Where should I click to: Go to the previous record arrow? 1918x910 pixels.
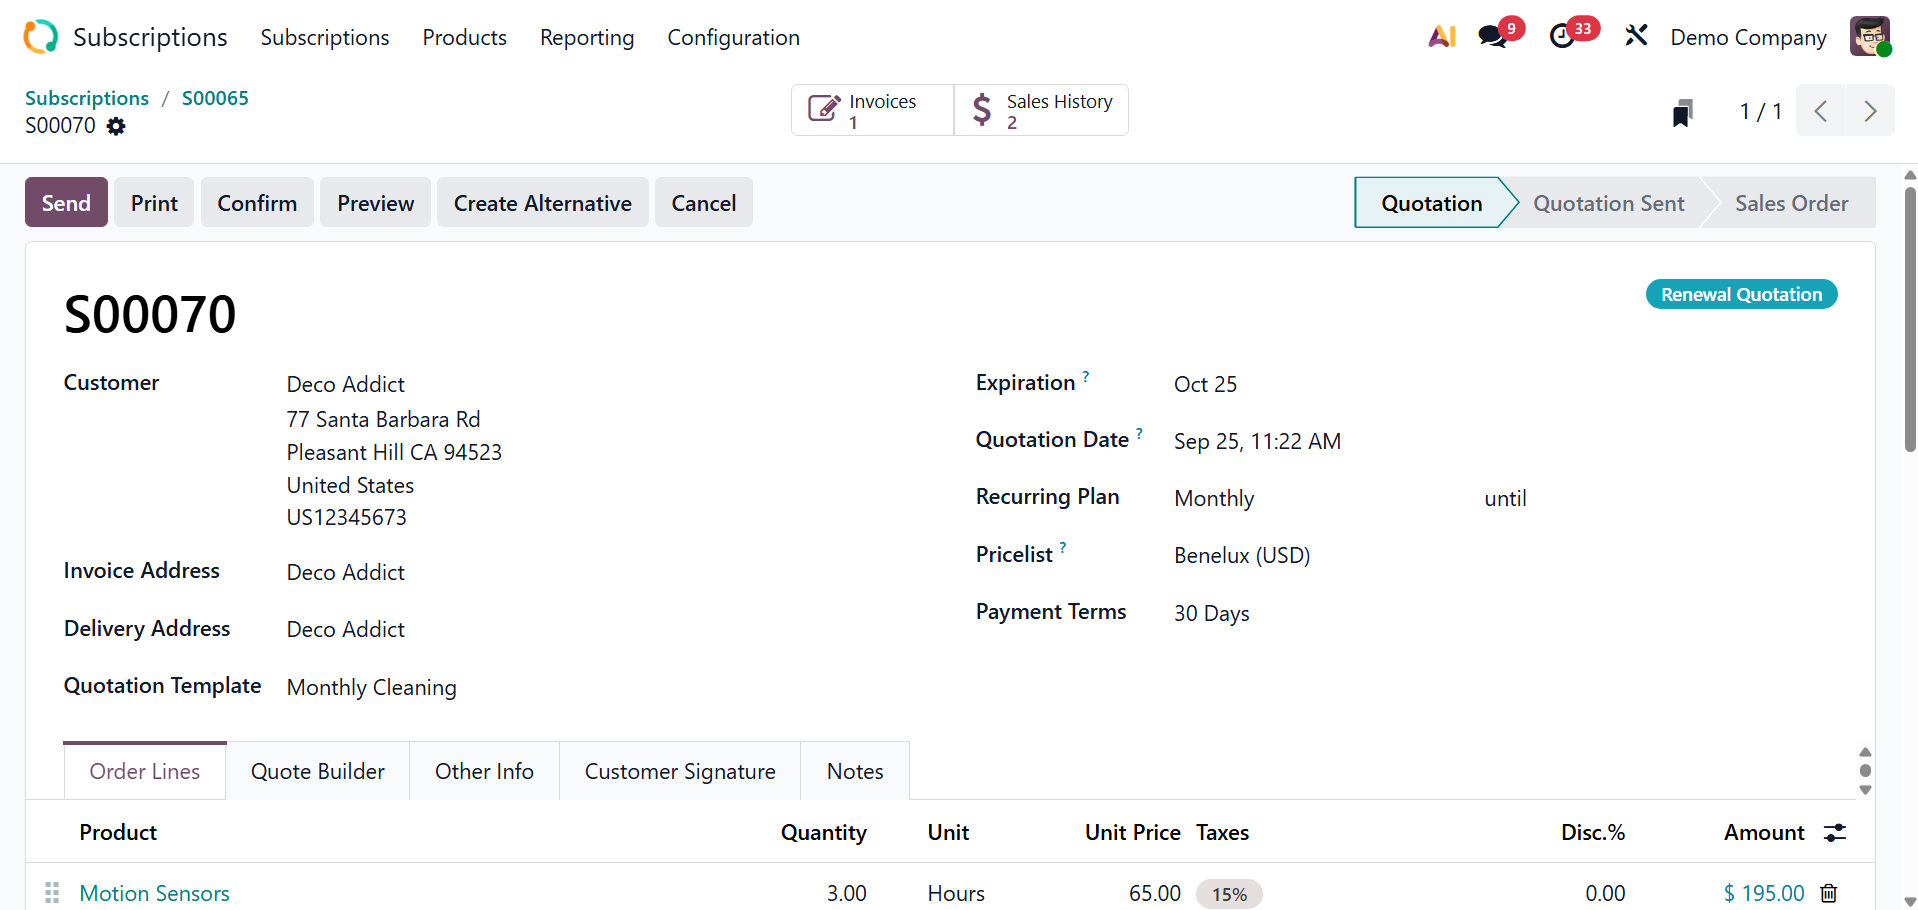(x=1821, y=111)
